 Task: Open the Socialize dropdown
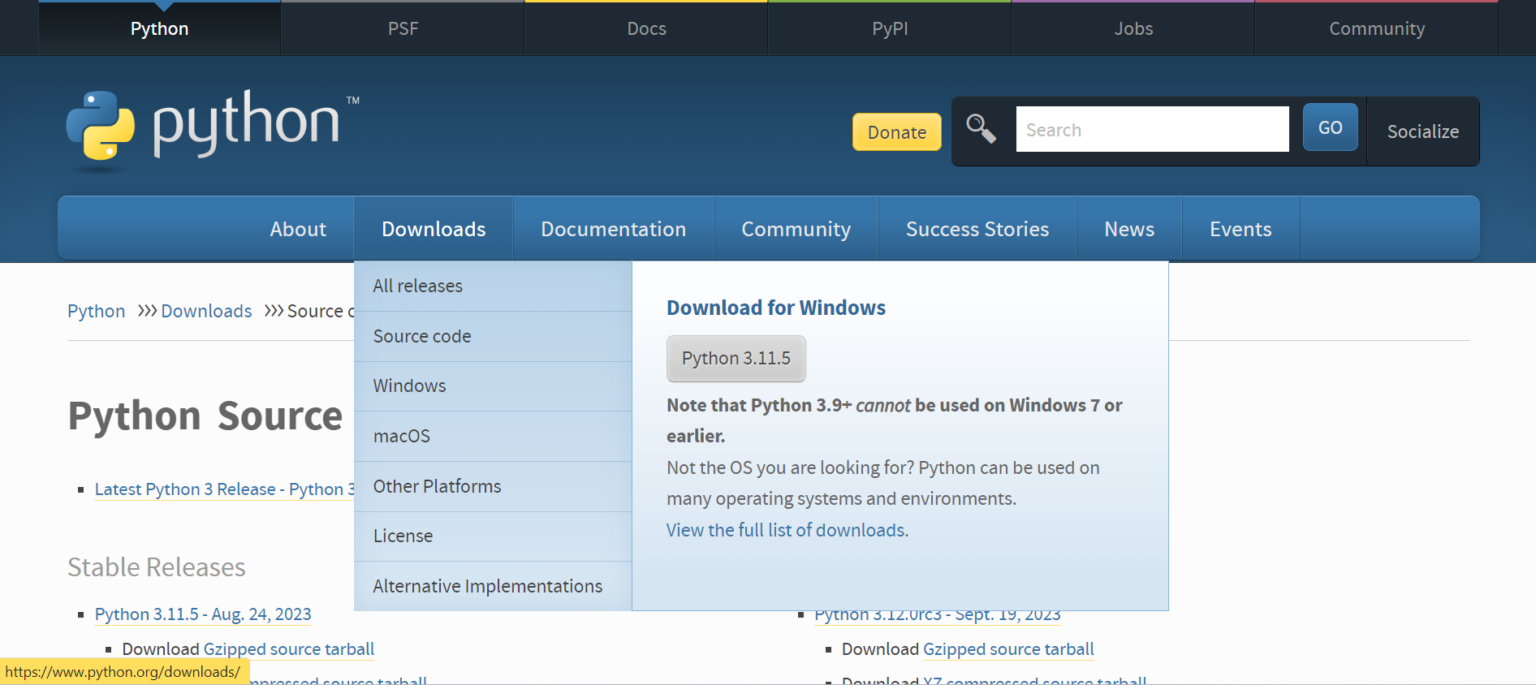pos(1422,131)
